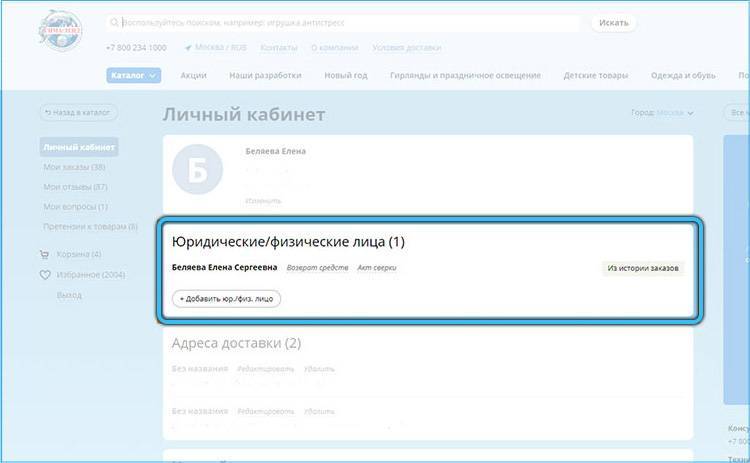This screenshot has width=750, height=463.
Task: Open Наши разработки menu item
Action: click(x=265, y=75)
